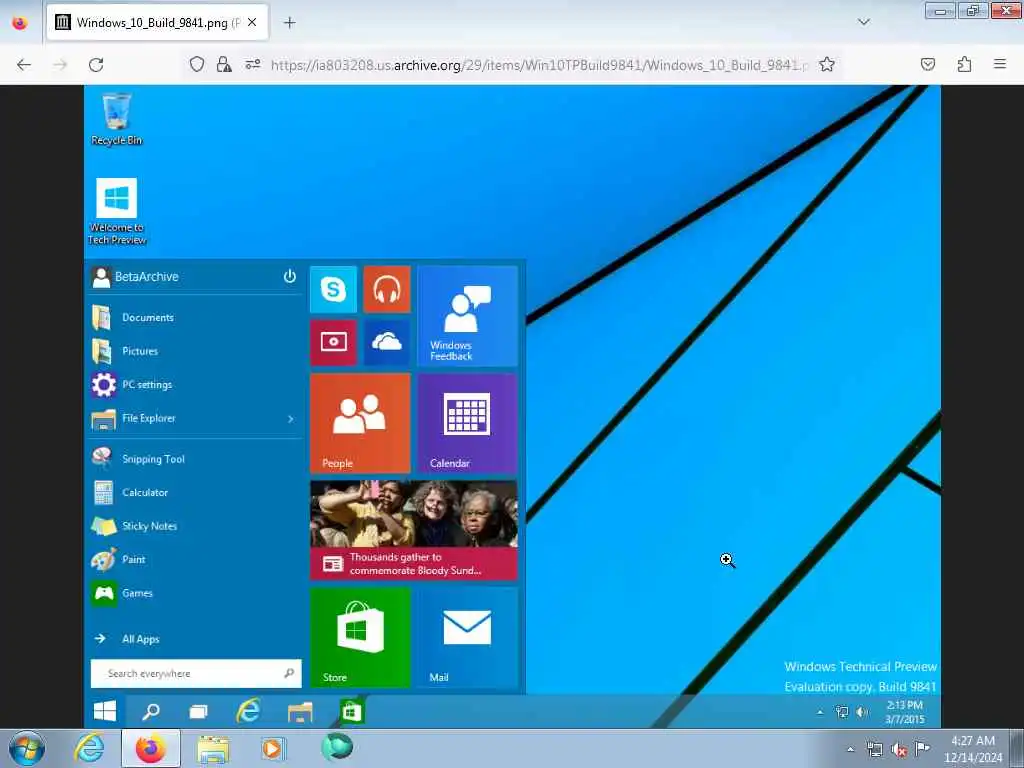1024x768 pixels.
Task: Click the Calendar tile
Action: (468, 423)
